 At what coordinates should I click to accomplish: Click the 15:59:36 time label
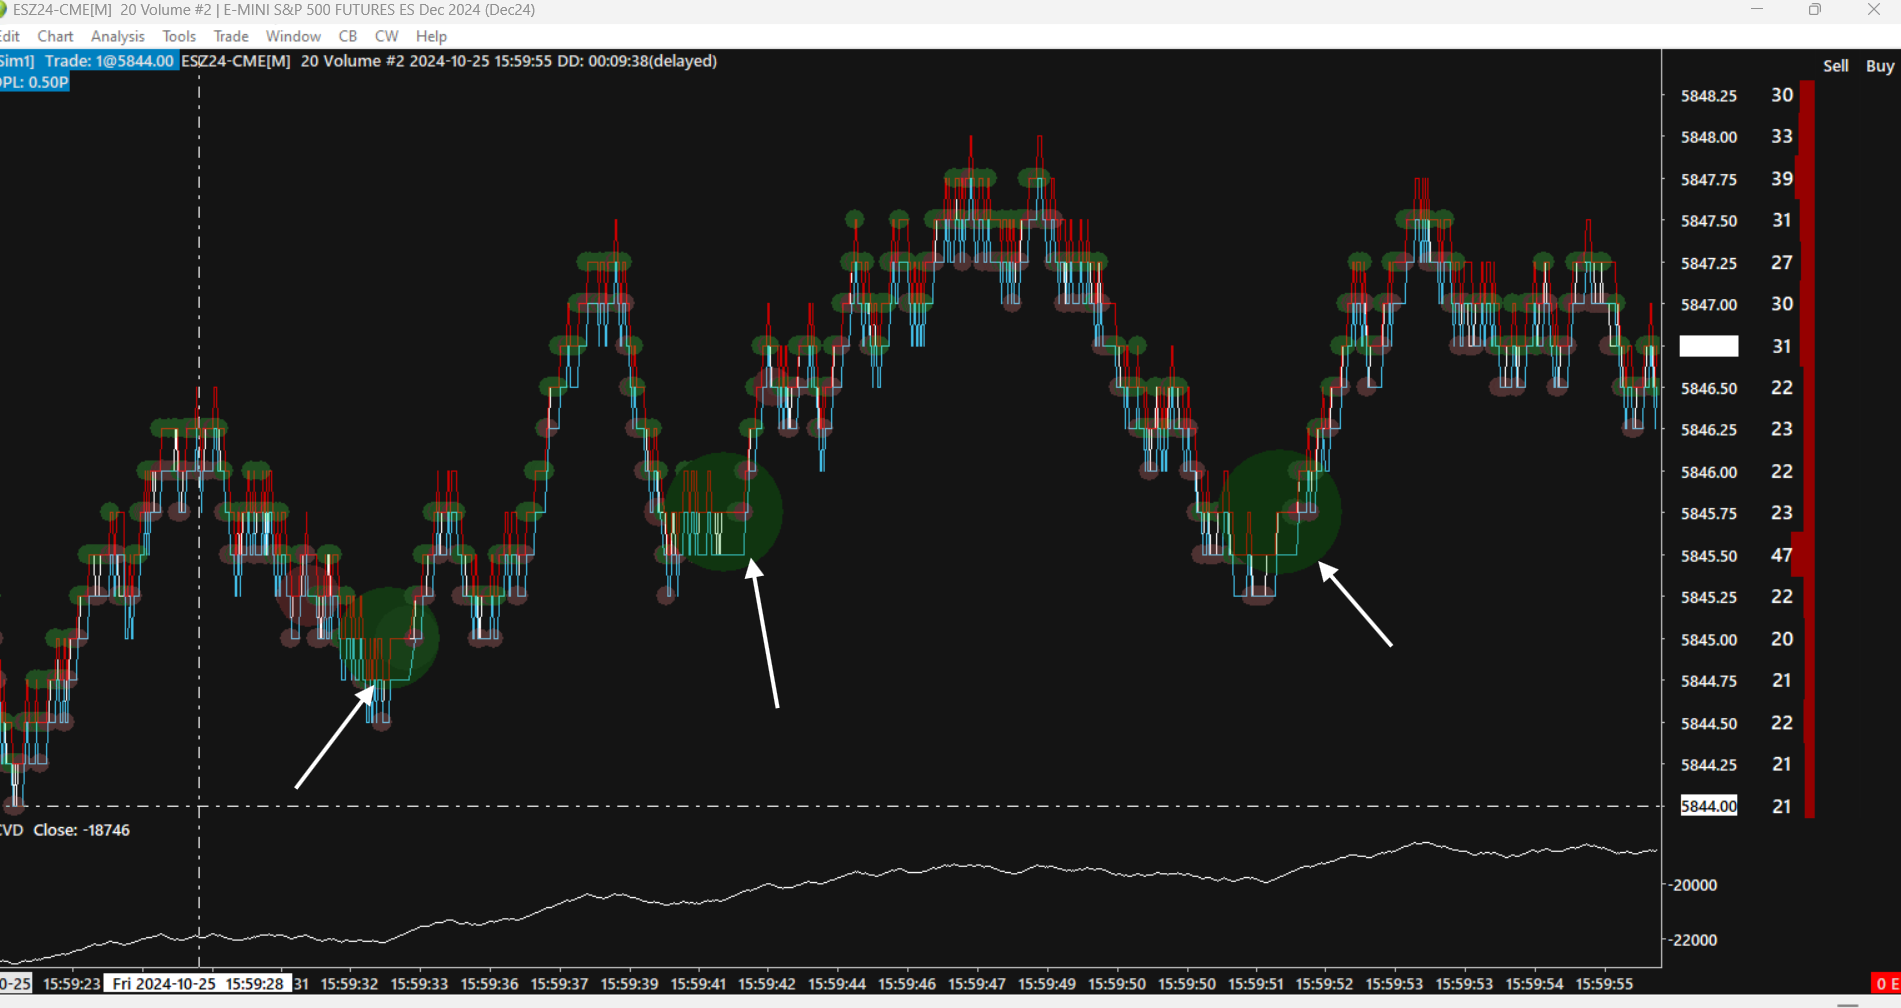[489, 984]
